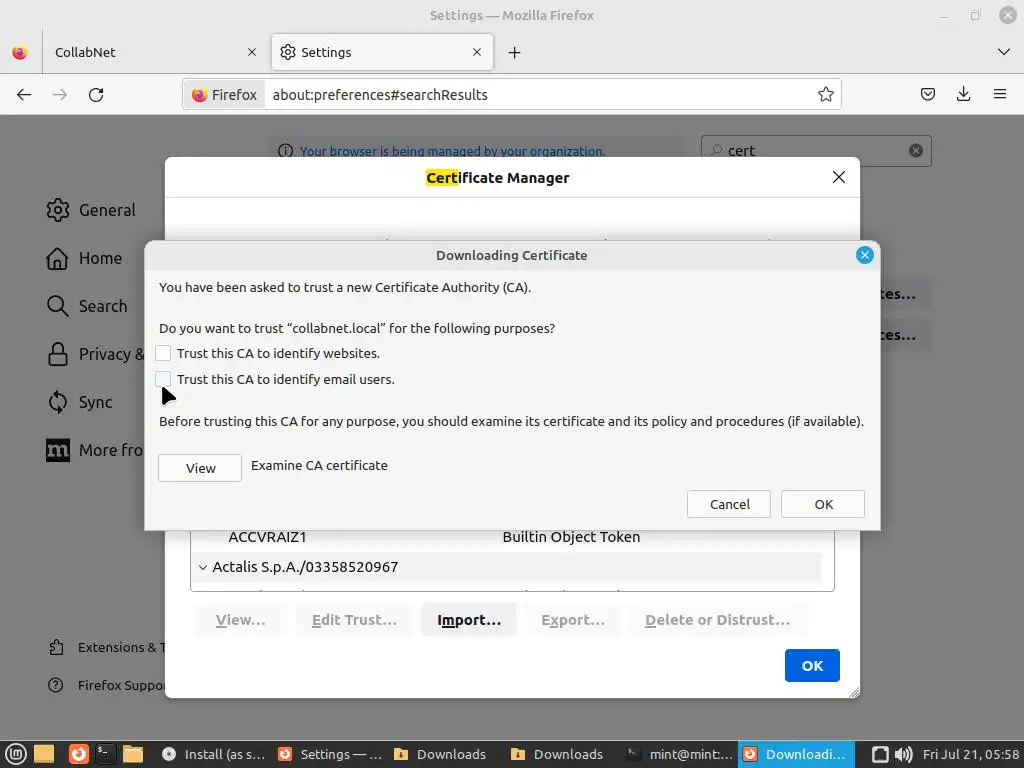Launch Firefox from the panel launcher
The width and height of the screenshot is (1024, 768).
tap(78, 754)
